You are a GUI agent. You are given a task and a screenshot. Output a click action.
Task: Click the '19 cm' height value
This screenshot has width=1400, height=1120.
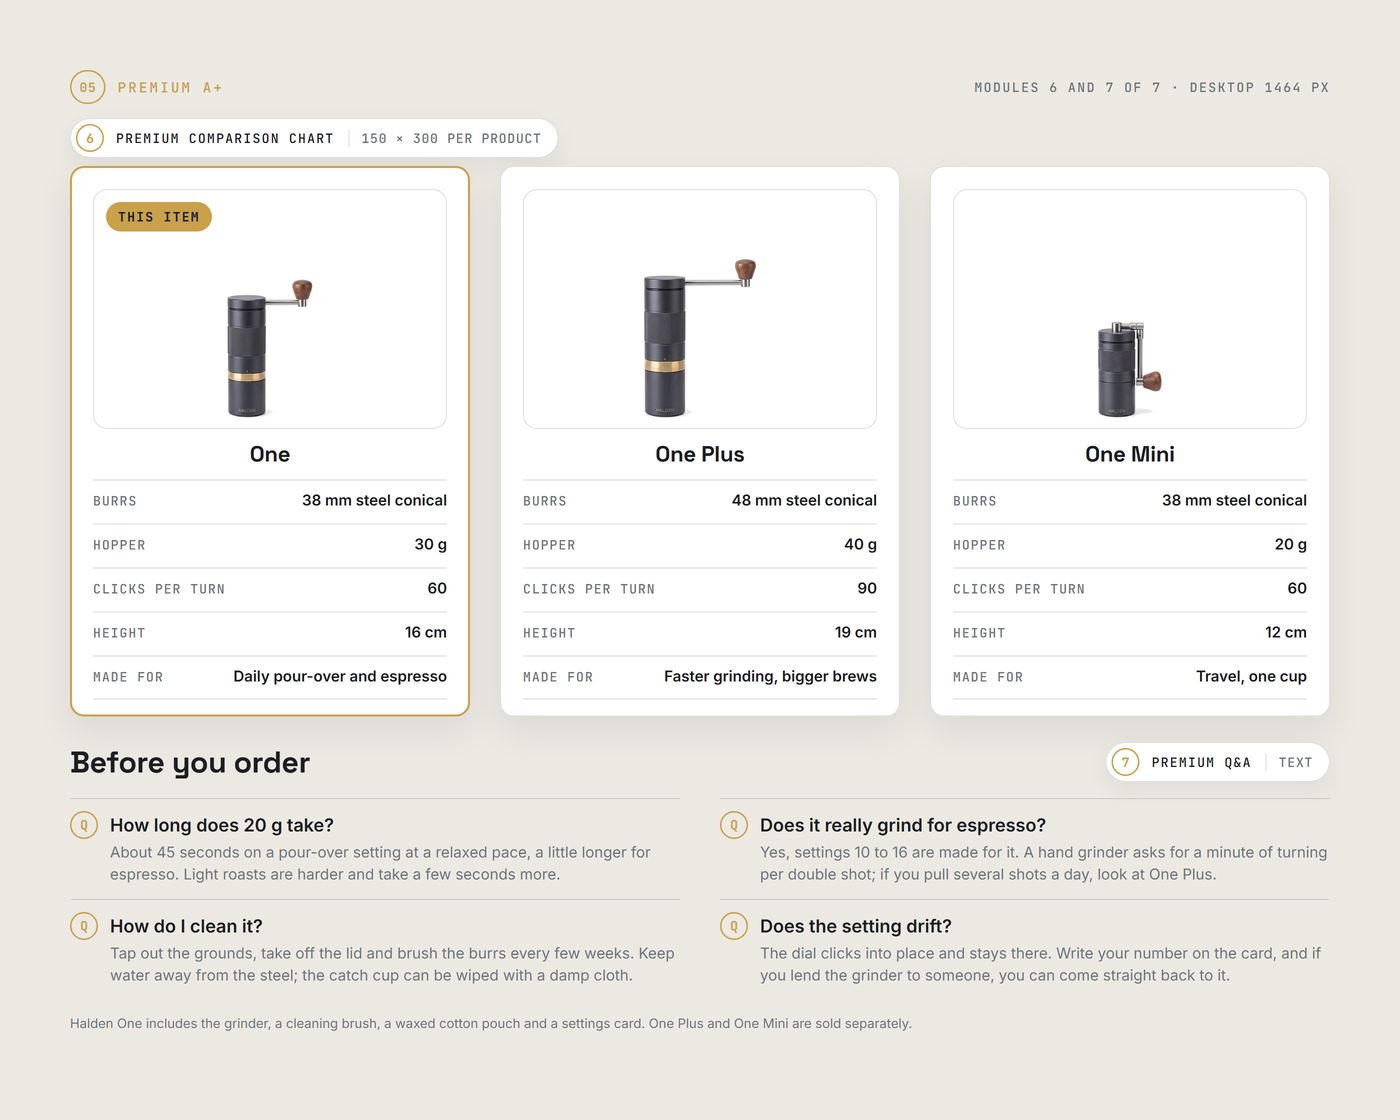(x=856, y=632)
